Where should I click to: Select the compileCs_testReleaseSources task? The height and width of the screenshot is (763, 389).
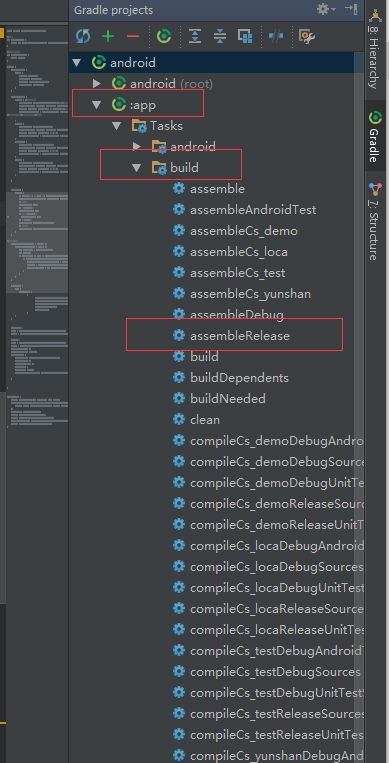(277, 714)
